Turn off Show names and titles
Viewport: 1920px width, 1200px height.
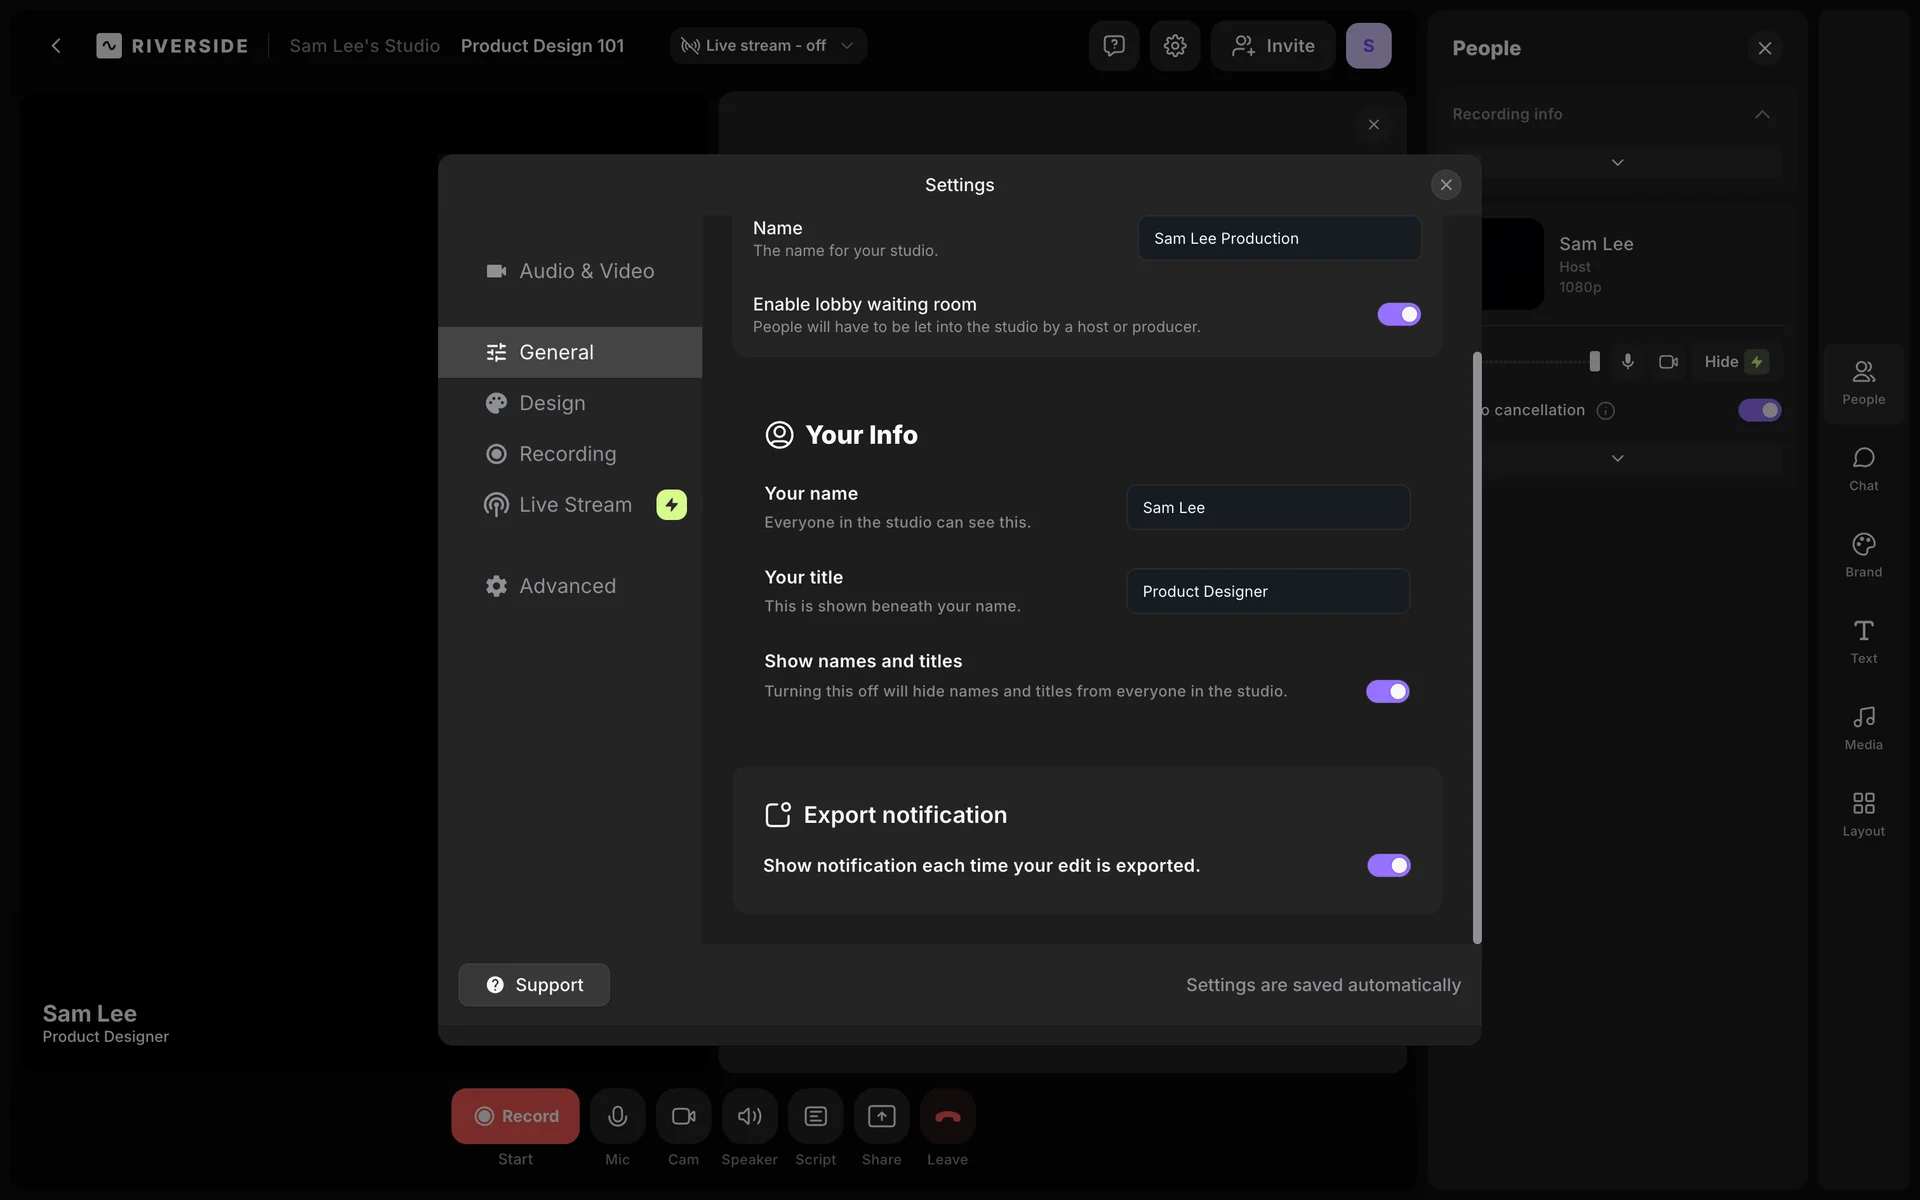tap(1387, 691)
